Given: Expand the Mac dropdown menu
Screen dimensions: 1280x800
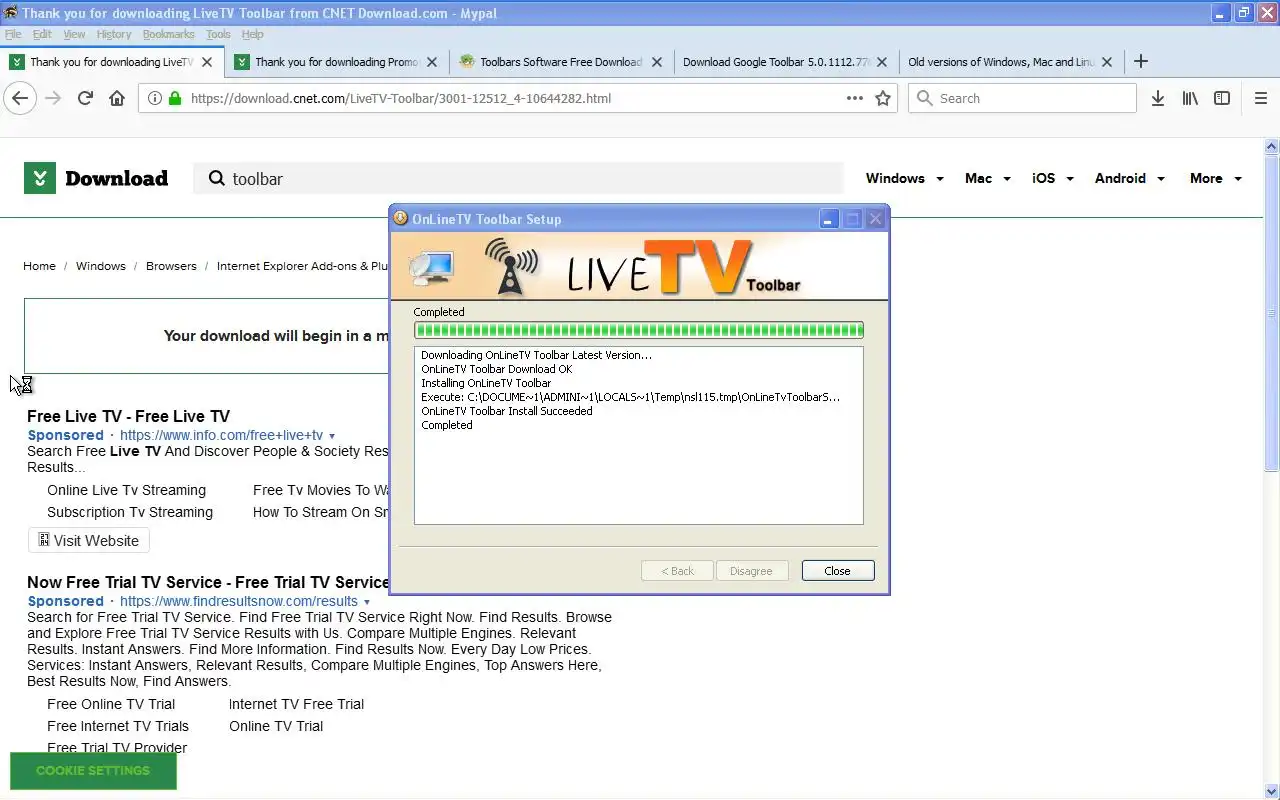Looking at the screenshot, I should [987, 178].
